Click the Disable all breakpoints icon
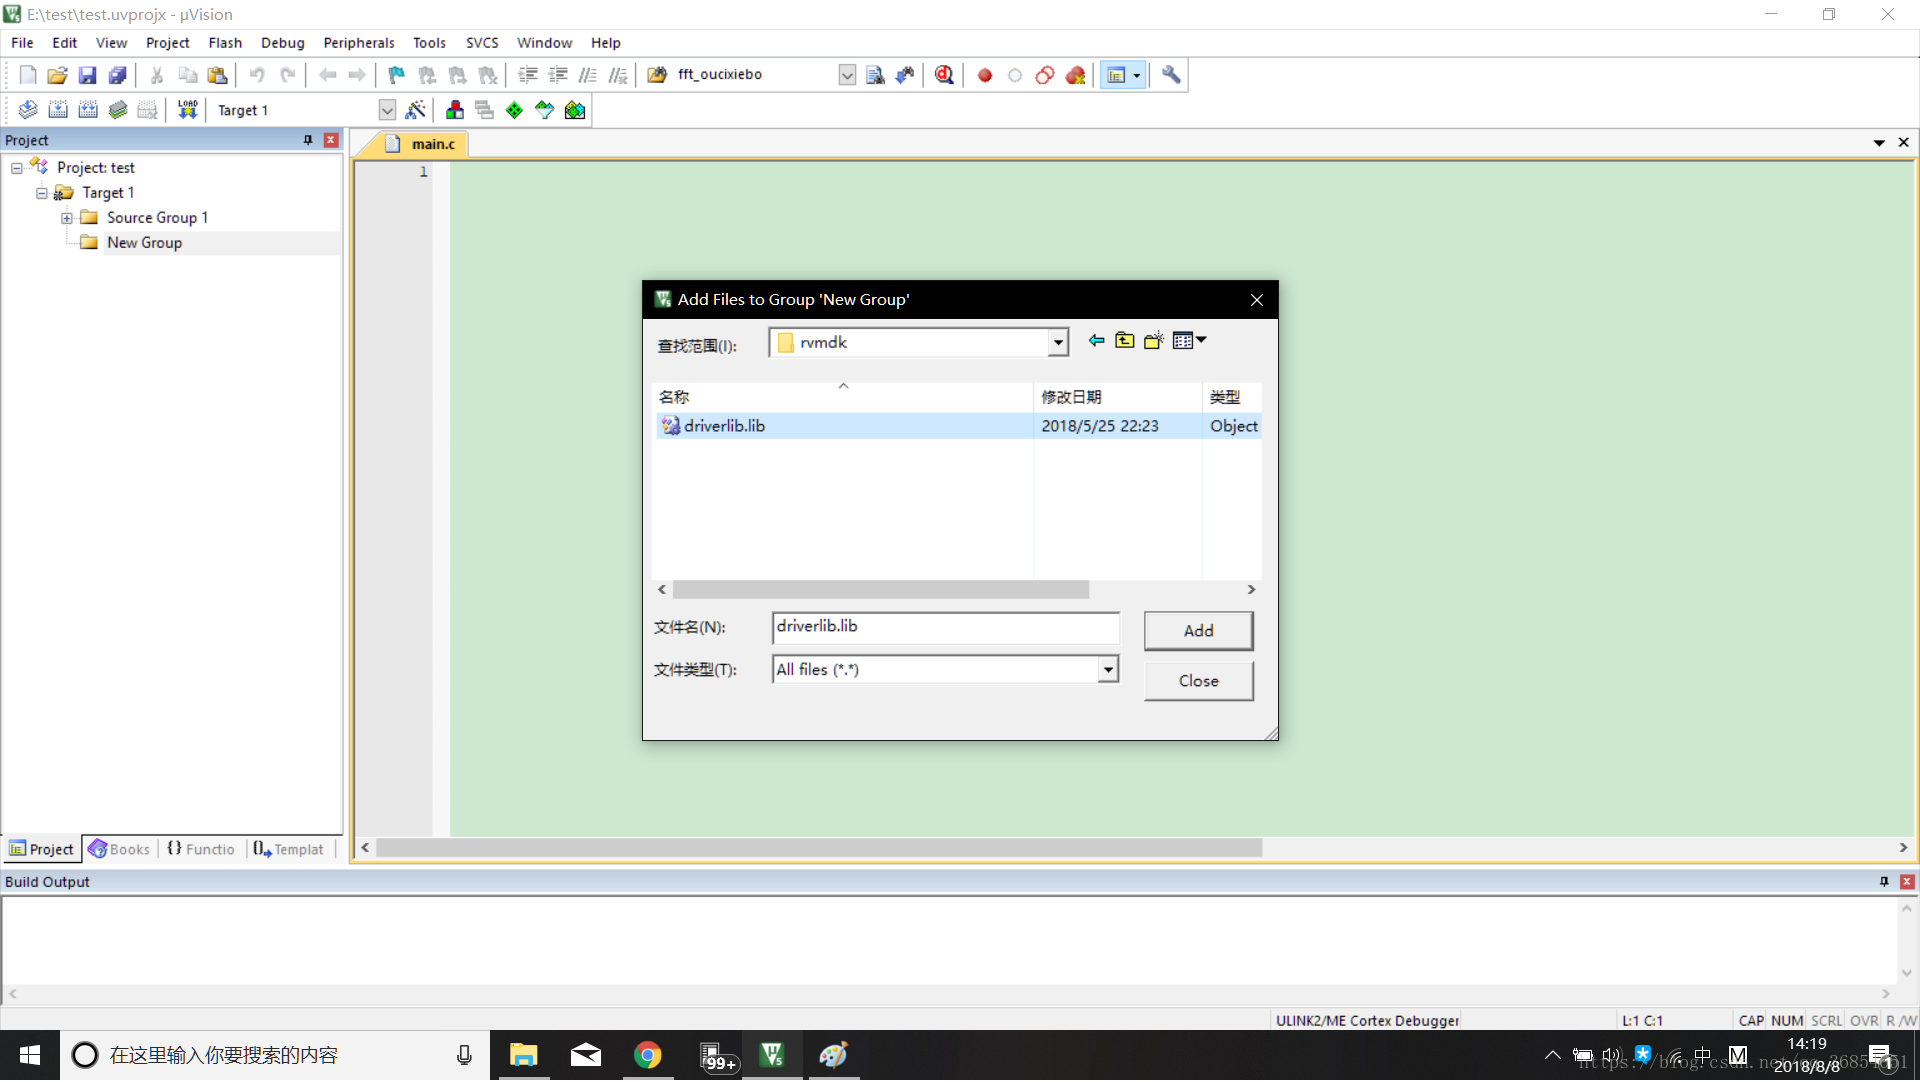The image size is (1920, 1082). pos(1045,75)
